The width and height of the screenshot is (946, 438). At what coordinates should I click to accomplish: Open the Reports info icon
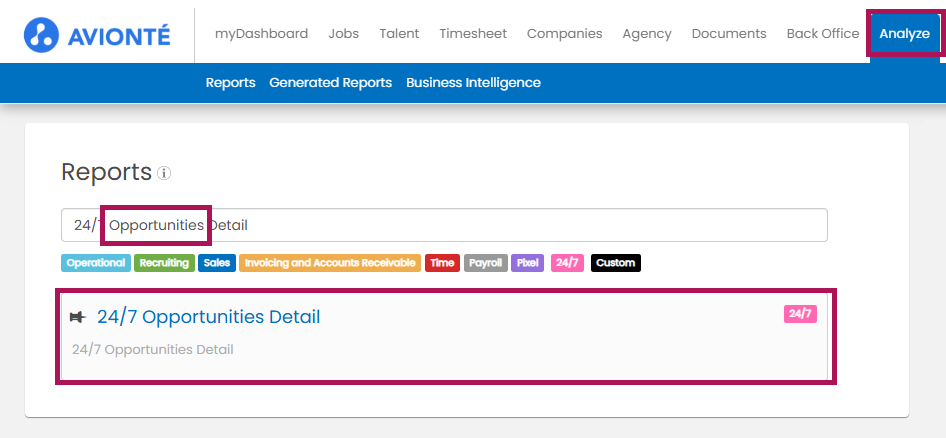click(x=164, y=173)
